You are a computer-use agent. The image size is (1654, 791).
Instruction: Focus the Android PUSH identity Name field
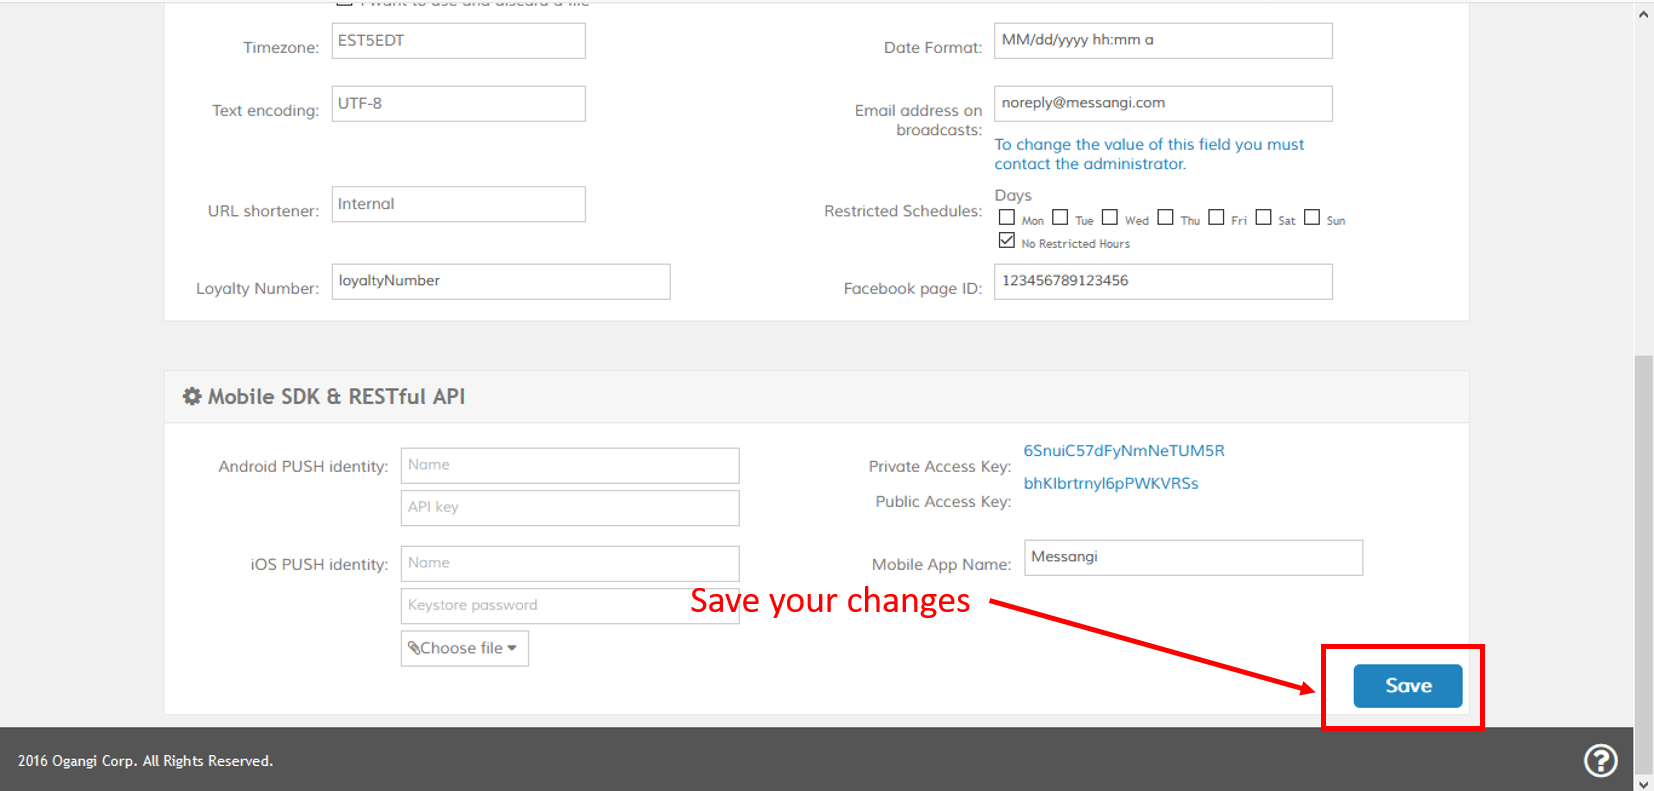(x=570, y=465)
